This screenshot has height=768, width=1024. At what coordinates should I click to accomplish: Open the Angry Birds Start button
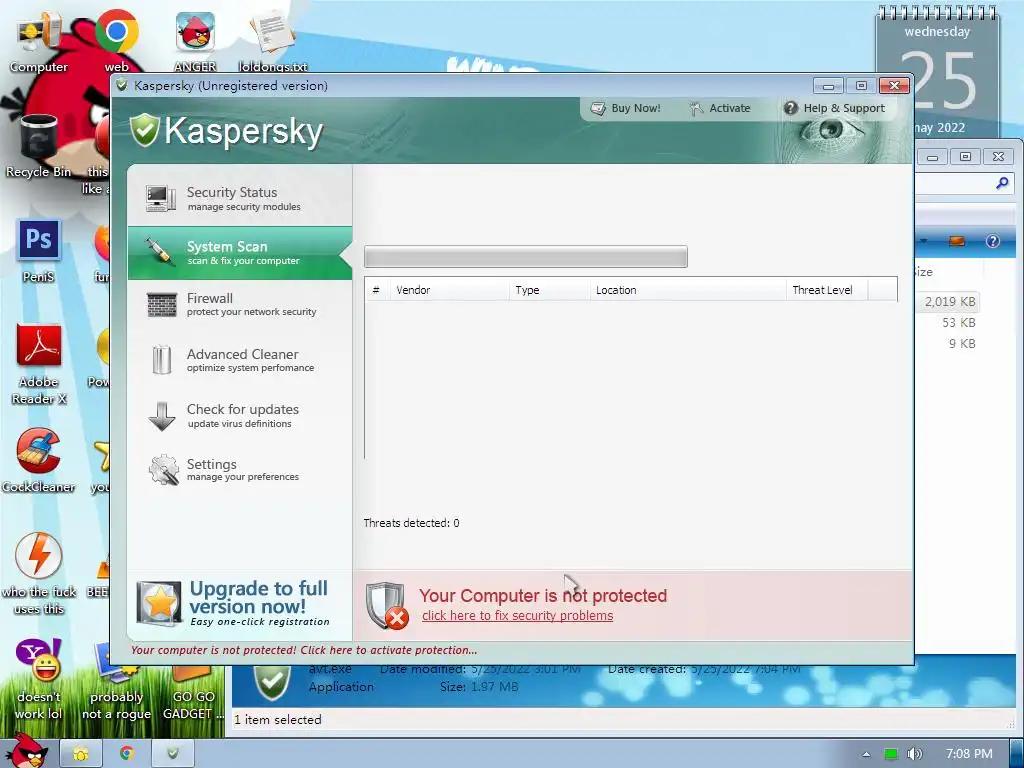click(26, 751)
